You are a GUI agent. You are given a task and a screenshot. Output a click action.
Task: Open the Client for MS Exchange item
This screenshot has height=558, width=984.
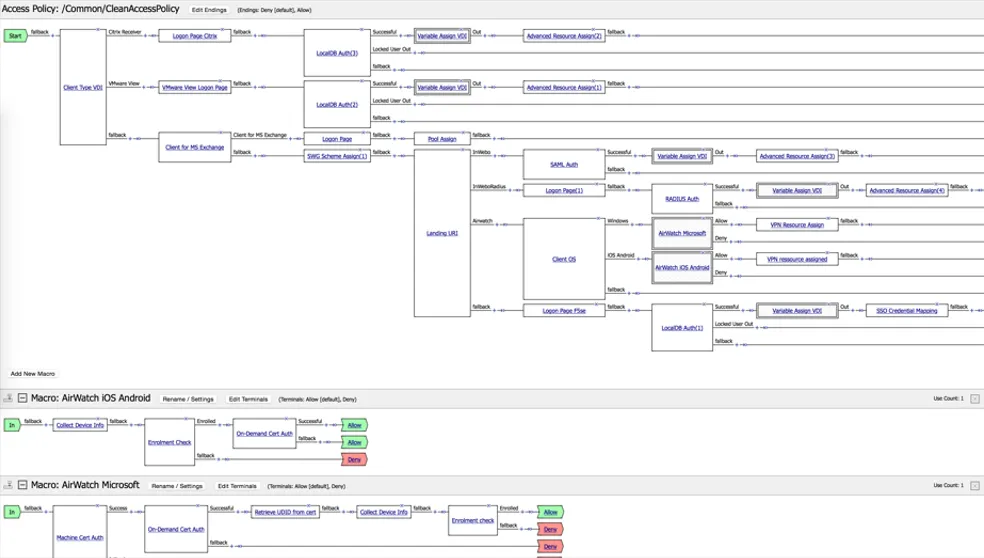tap(195, 148)
